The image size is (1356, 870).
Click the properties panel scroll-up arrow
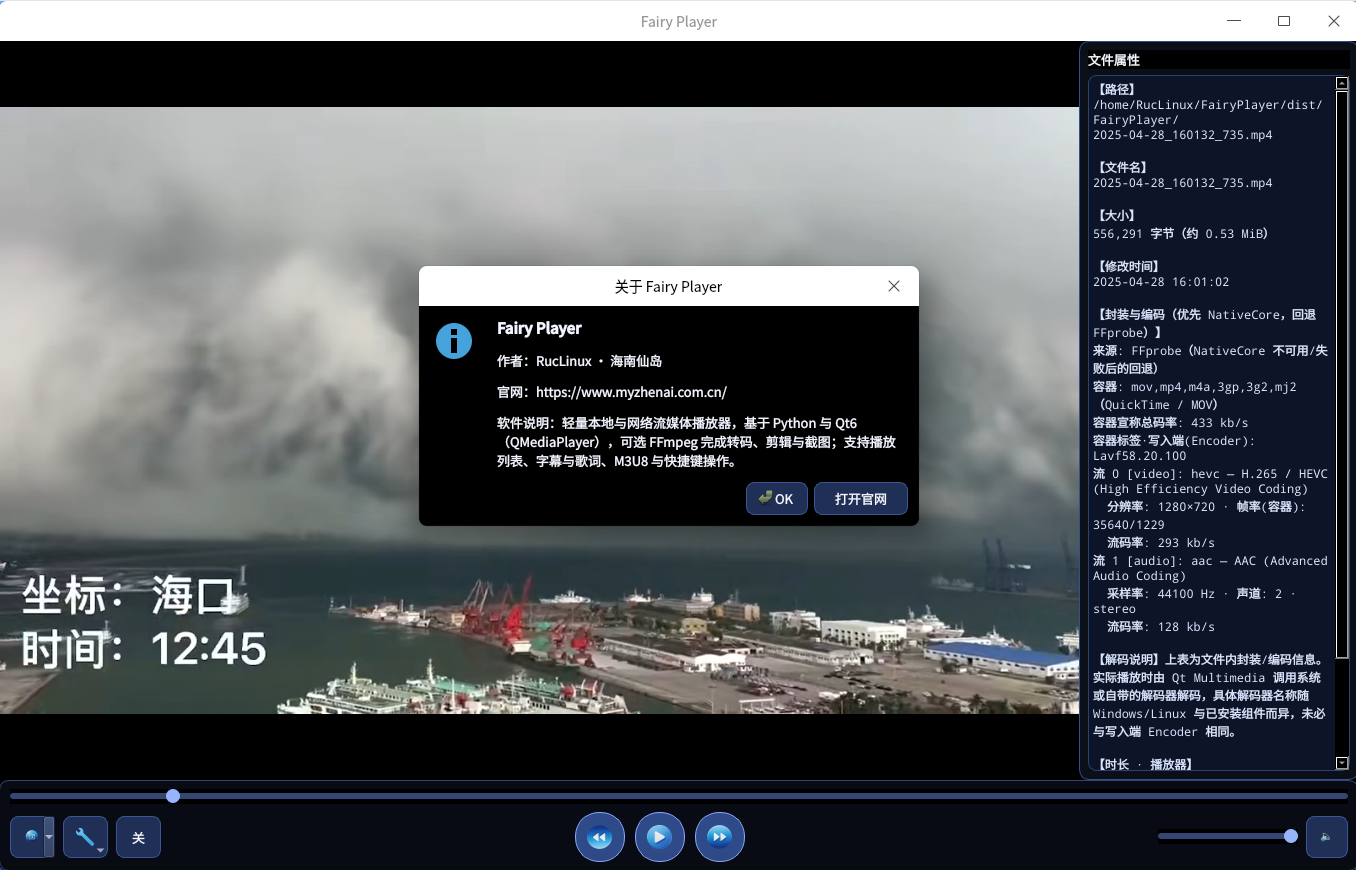[x=1342, y=83]
